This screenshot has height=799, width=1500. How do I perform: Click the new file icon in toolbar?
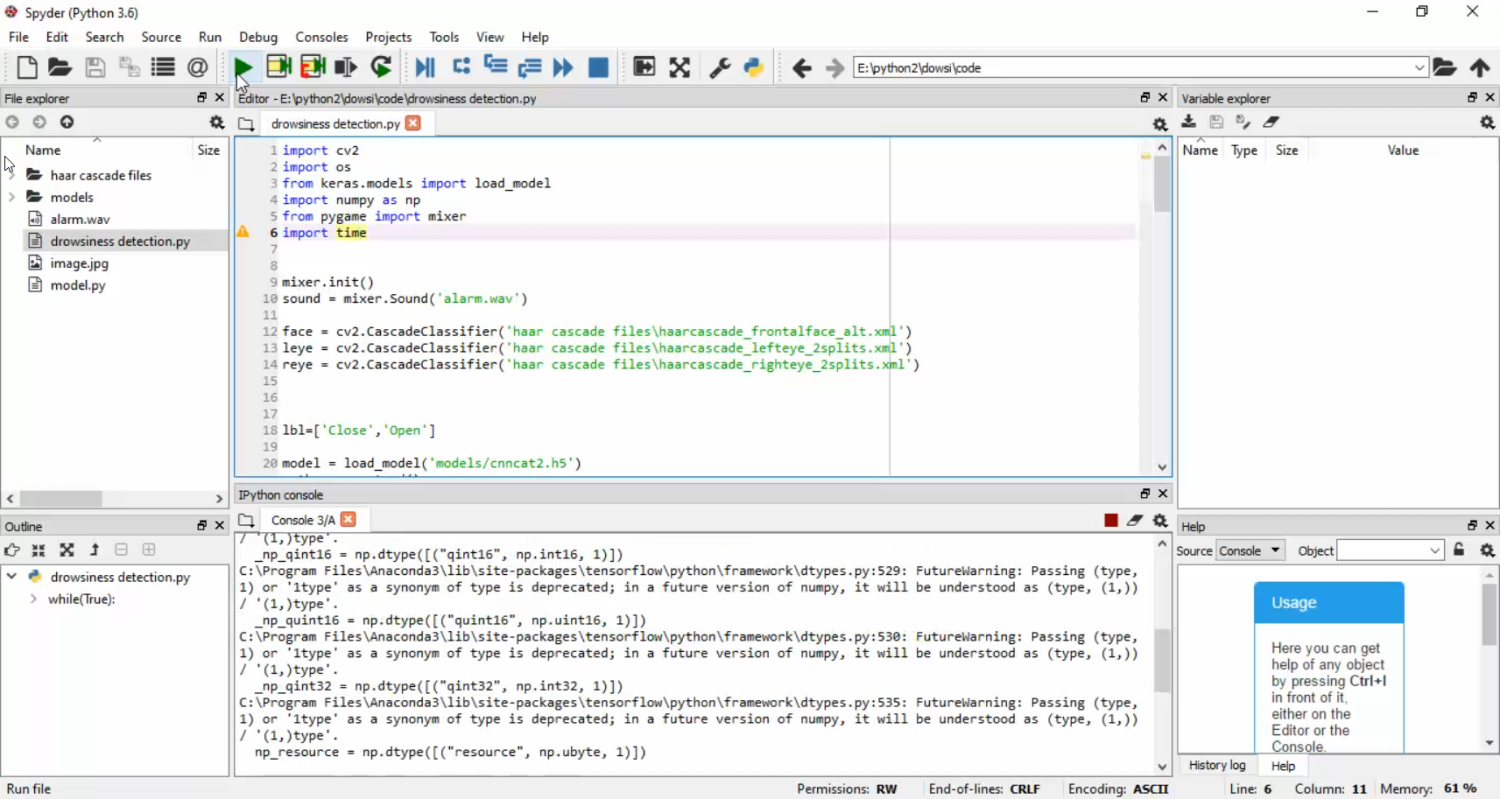27,67
